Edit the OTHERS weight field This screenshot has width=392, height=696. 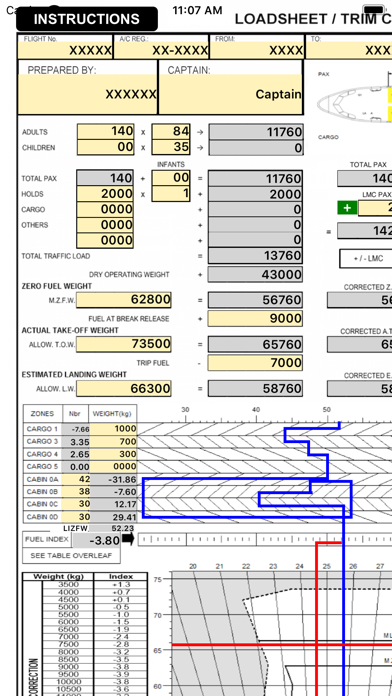coord(105,225)
